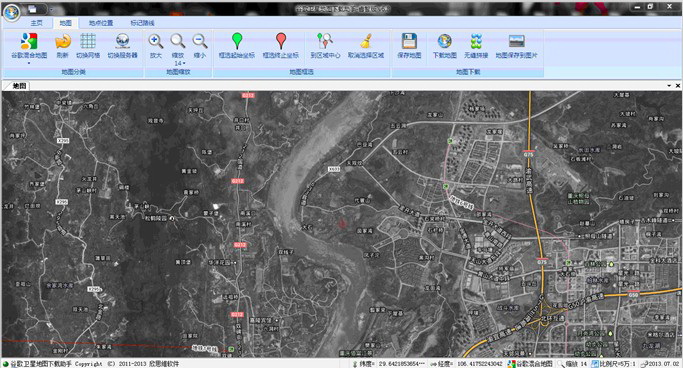Open the 谷歌混合地图 map type button

click(29, 46)
